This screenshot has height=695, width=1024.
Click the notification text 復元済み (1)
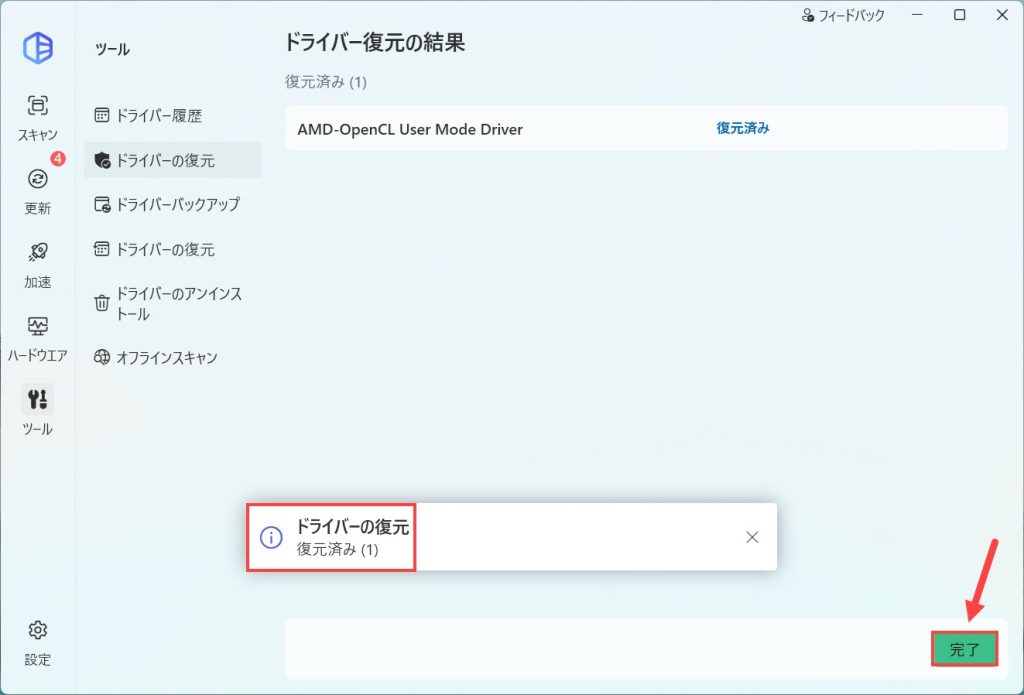(338, 549)
